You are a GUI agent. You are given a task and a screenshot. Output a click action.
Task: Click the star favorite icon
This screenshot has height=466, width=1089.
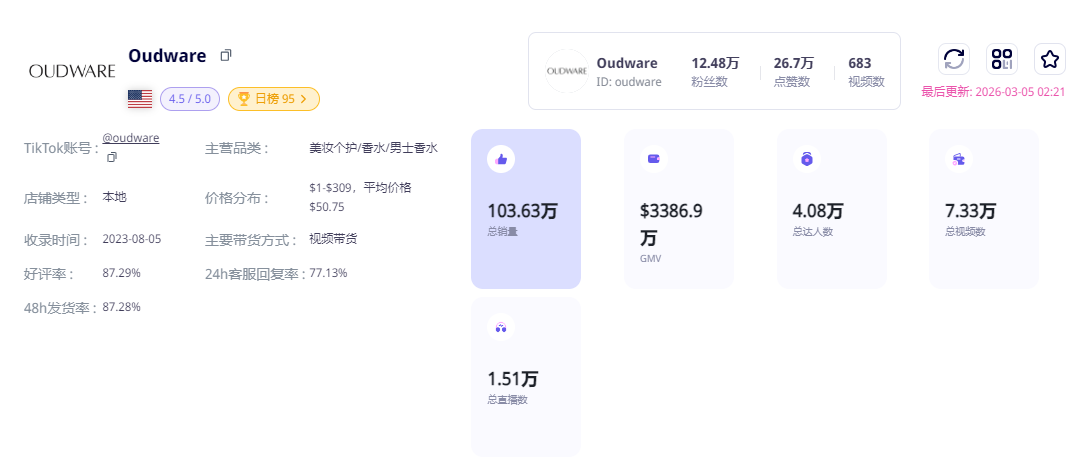point(1049,59)
